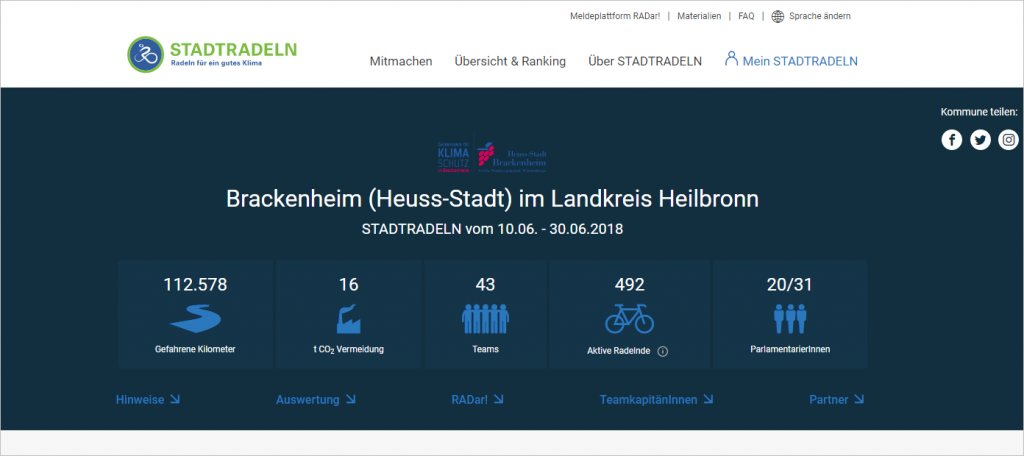Viewport: 1024px width, 456px height.
Task: Click the globe icon for language
Action: coord(778,16)
